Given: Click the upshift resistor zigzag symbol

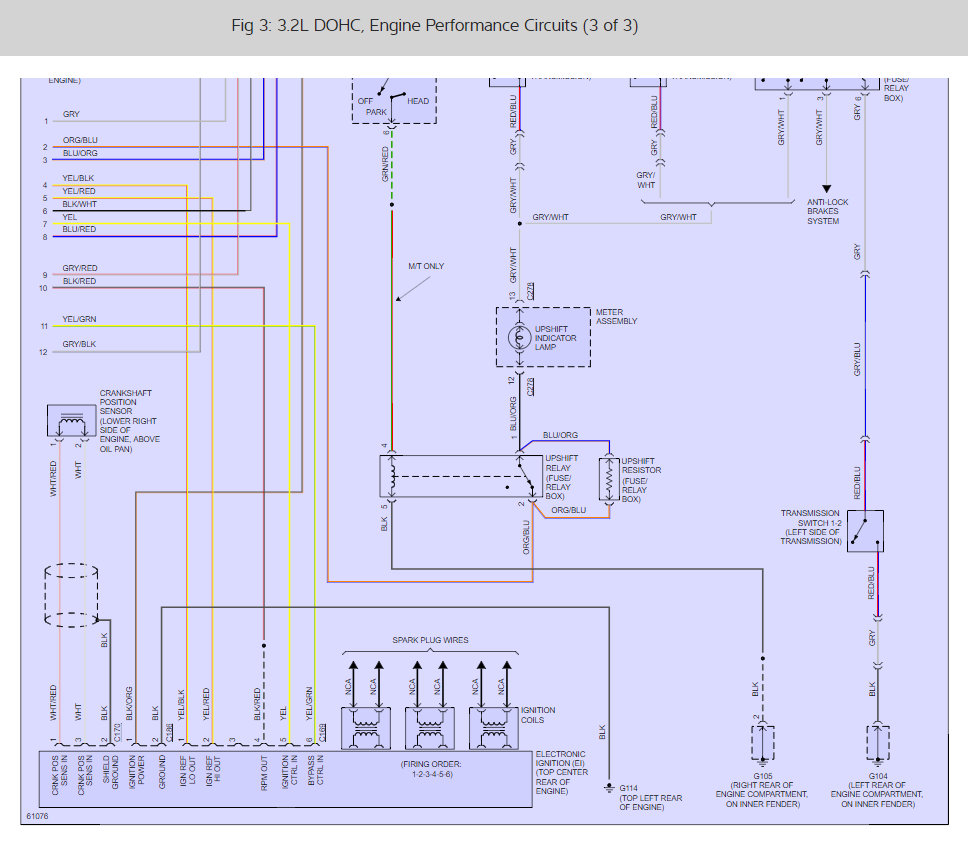Looking at the screenshot, I should pyautogui.click(x=609, y=479).
